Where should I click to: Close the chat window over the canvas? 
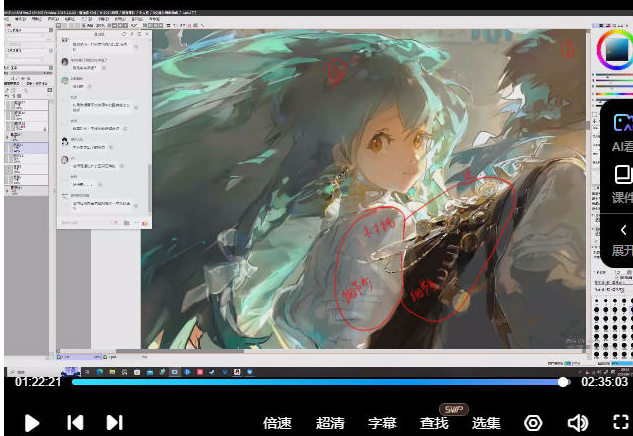[147, 34]
